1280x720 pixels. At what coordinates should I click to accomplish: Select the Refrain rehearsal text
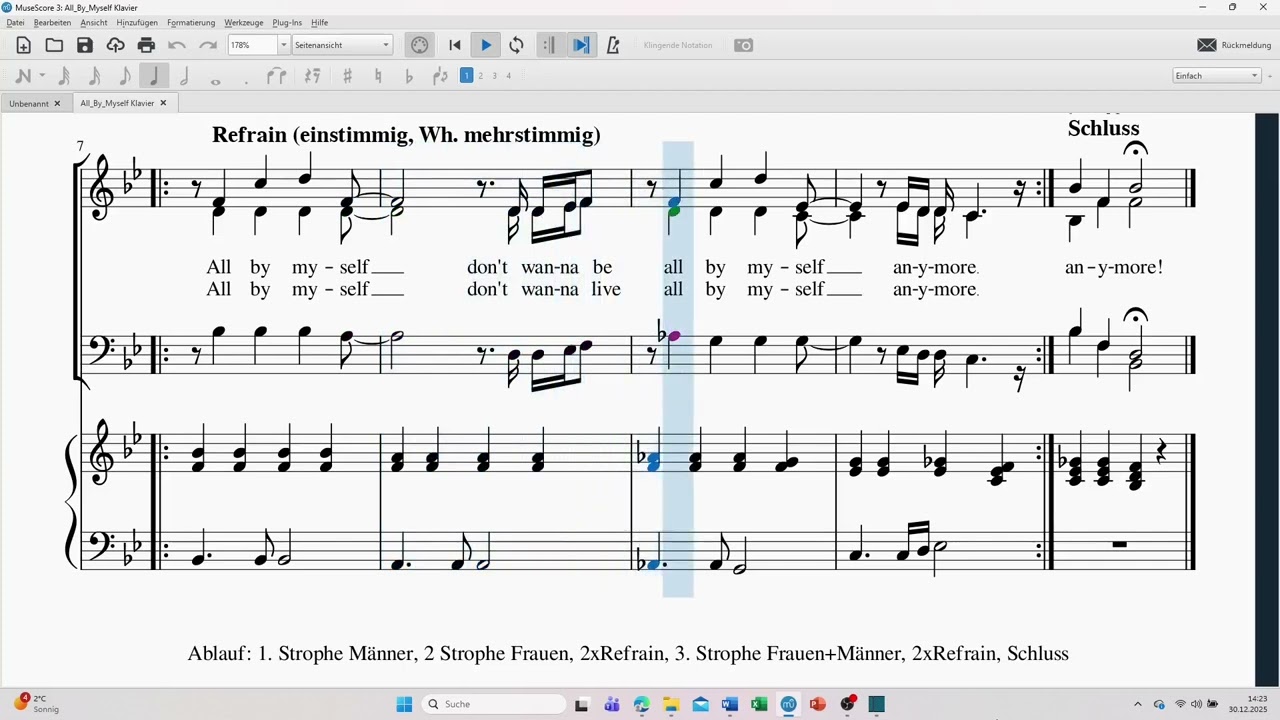[406, 135]
